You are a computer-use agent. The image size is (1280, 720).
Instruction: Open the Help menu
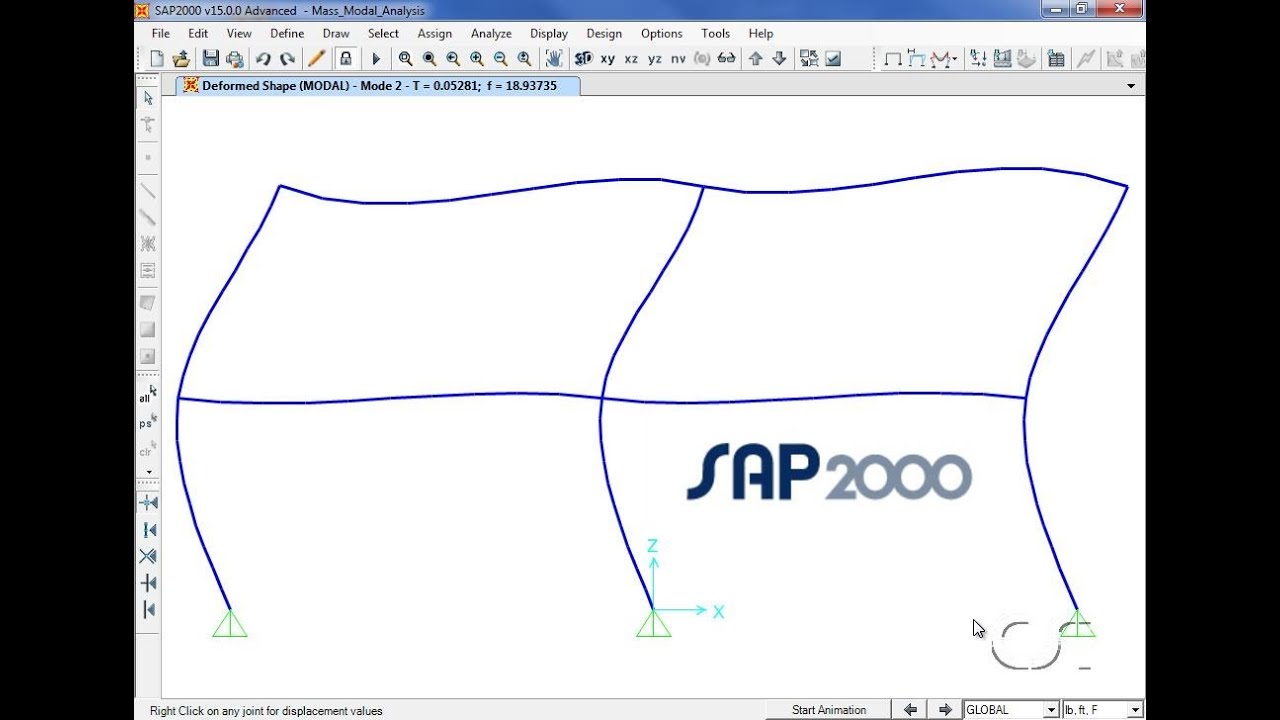tap(761, 33)
